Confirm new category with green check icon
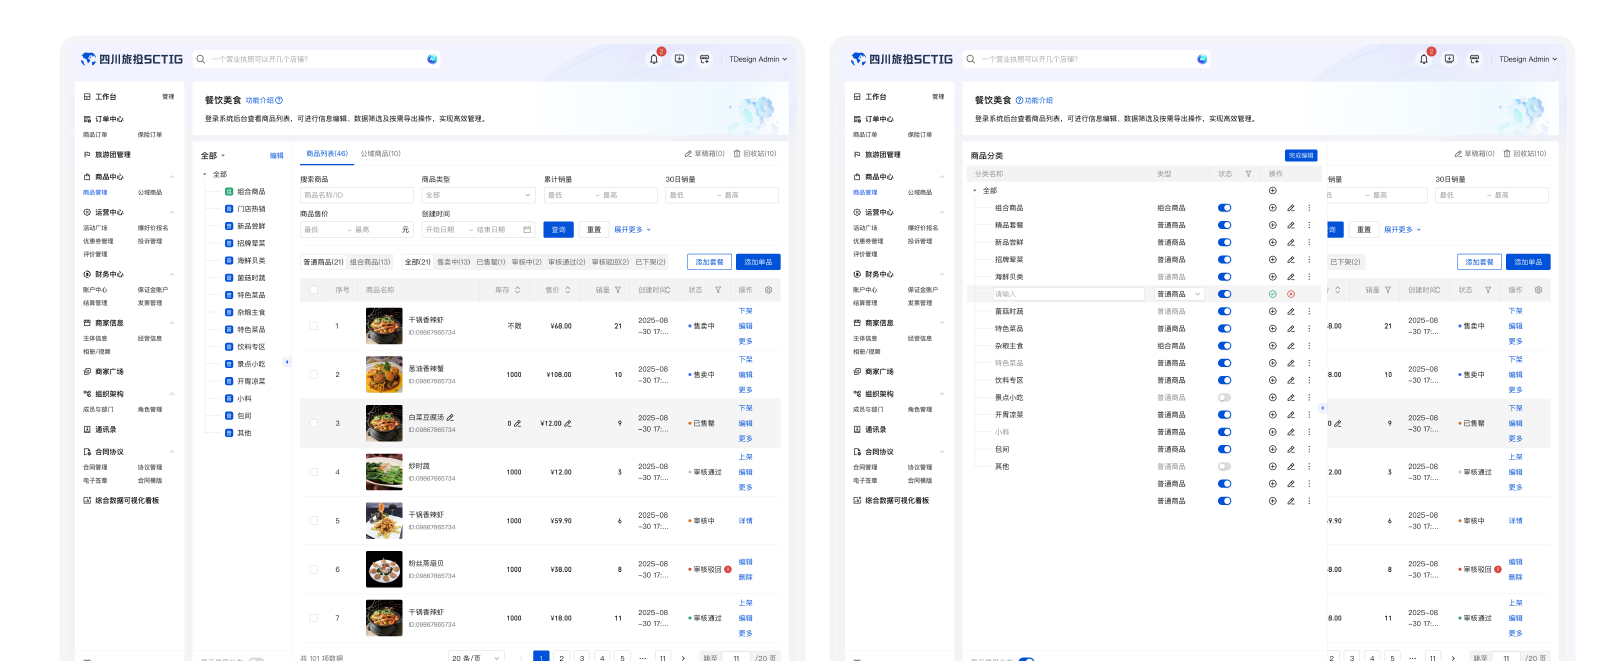 click(x=1272, y=294)
